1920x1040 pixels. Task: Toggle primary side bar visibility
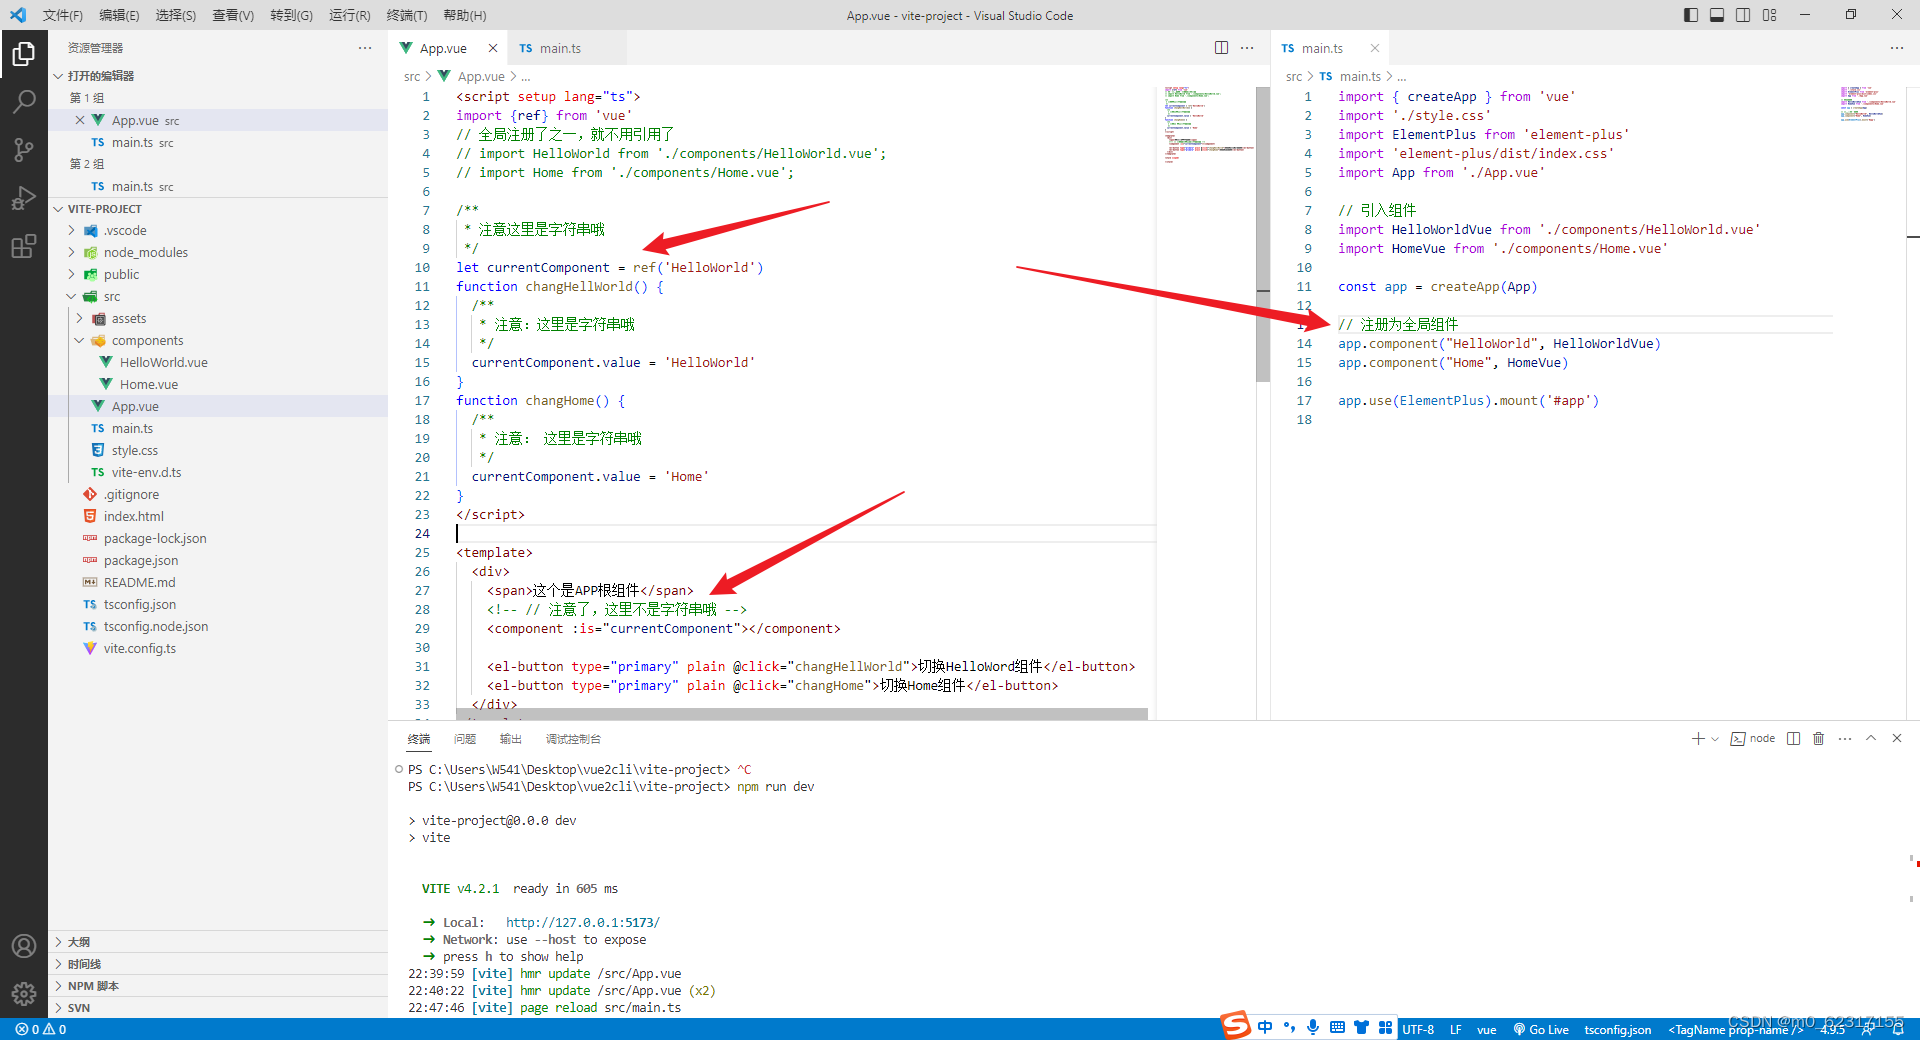[1691, 15]
